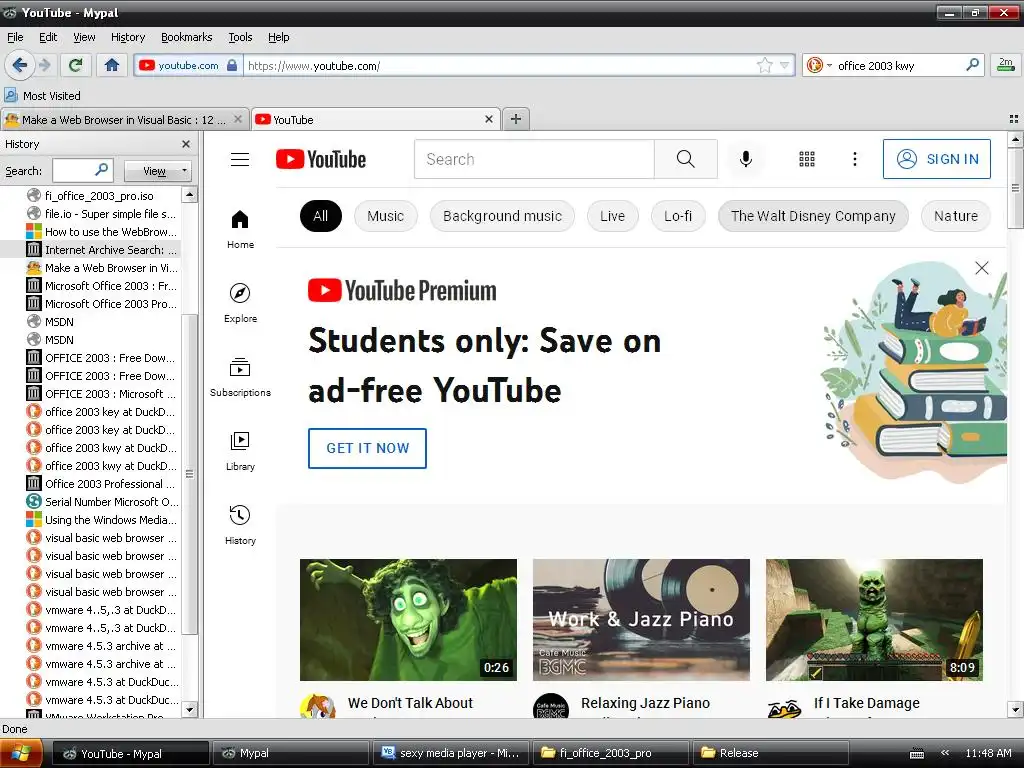Open the DuckDuckGo search engine selector
The height and width of the screenshot is (768, 1024).
(820, 65)
